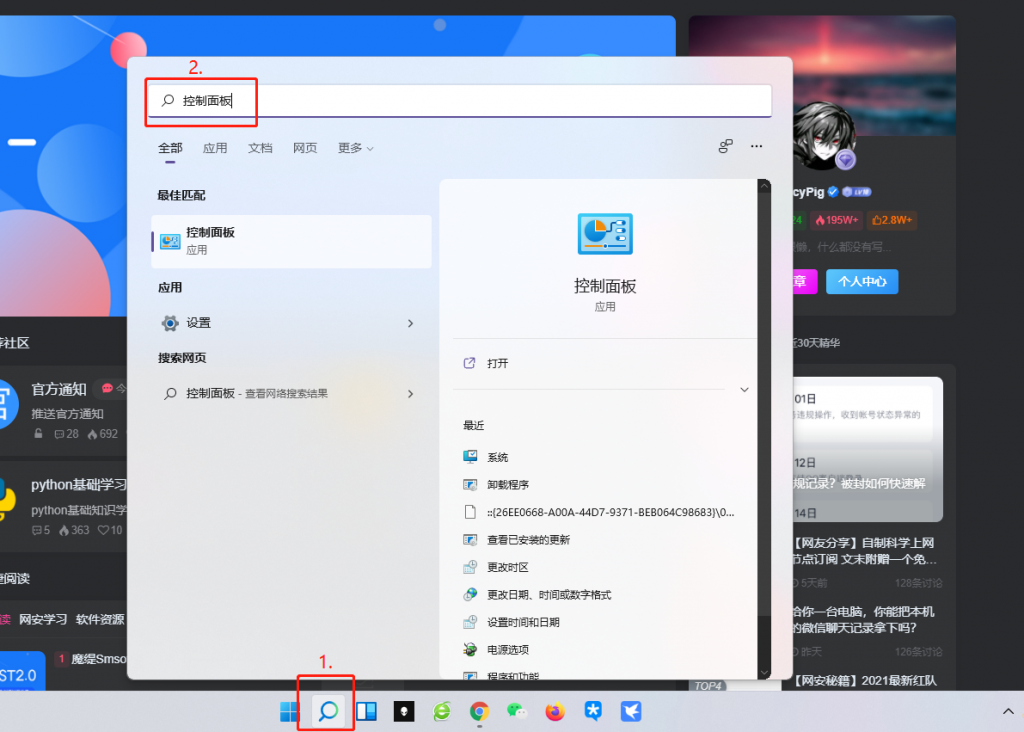The height and width of the screenshot is (732, 1024).
Task: Open the Widgets icon in taskbar
Action: (x=366, y=711)
